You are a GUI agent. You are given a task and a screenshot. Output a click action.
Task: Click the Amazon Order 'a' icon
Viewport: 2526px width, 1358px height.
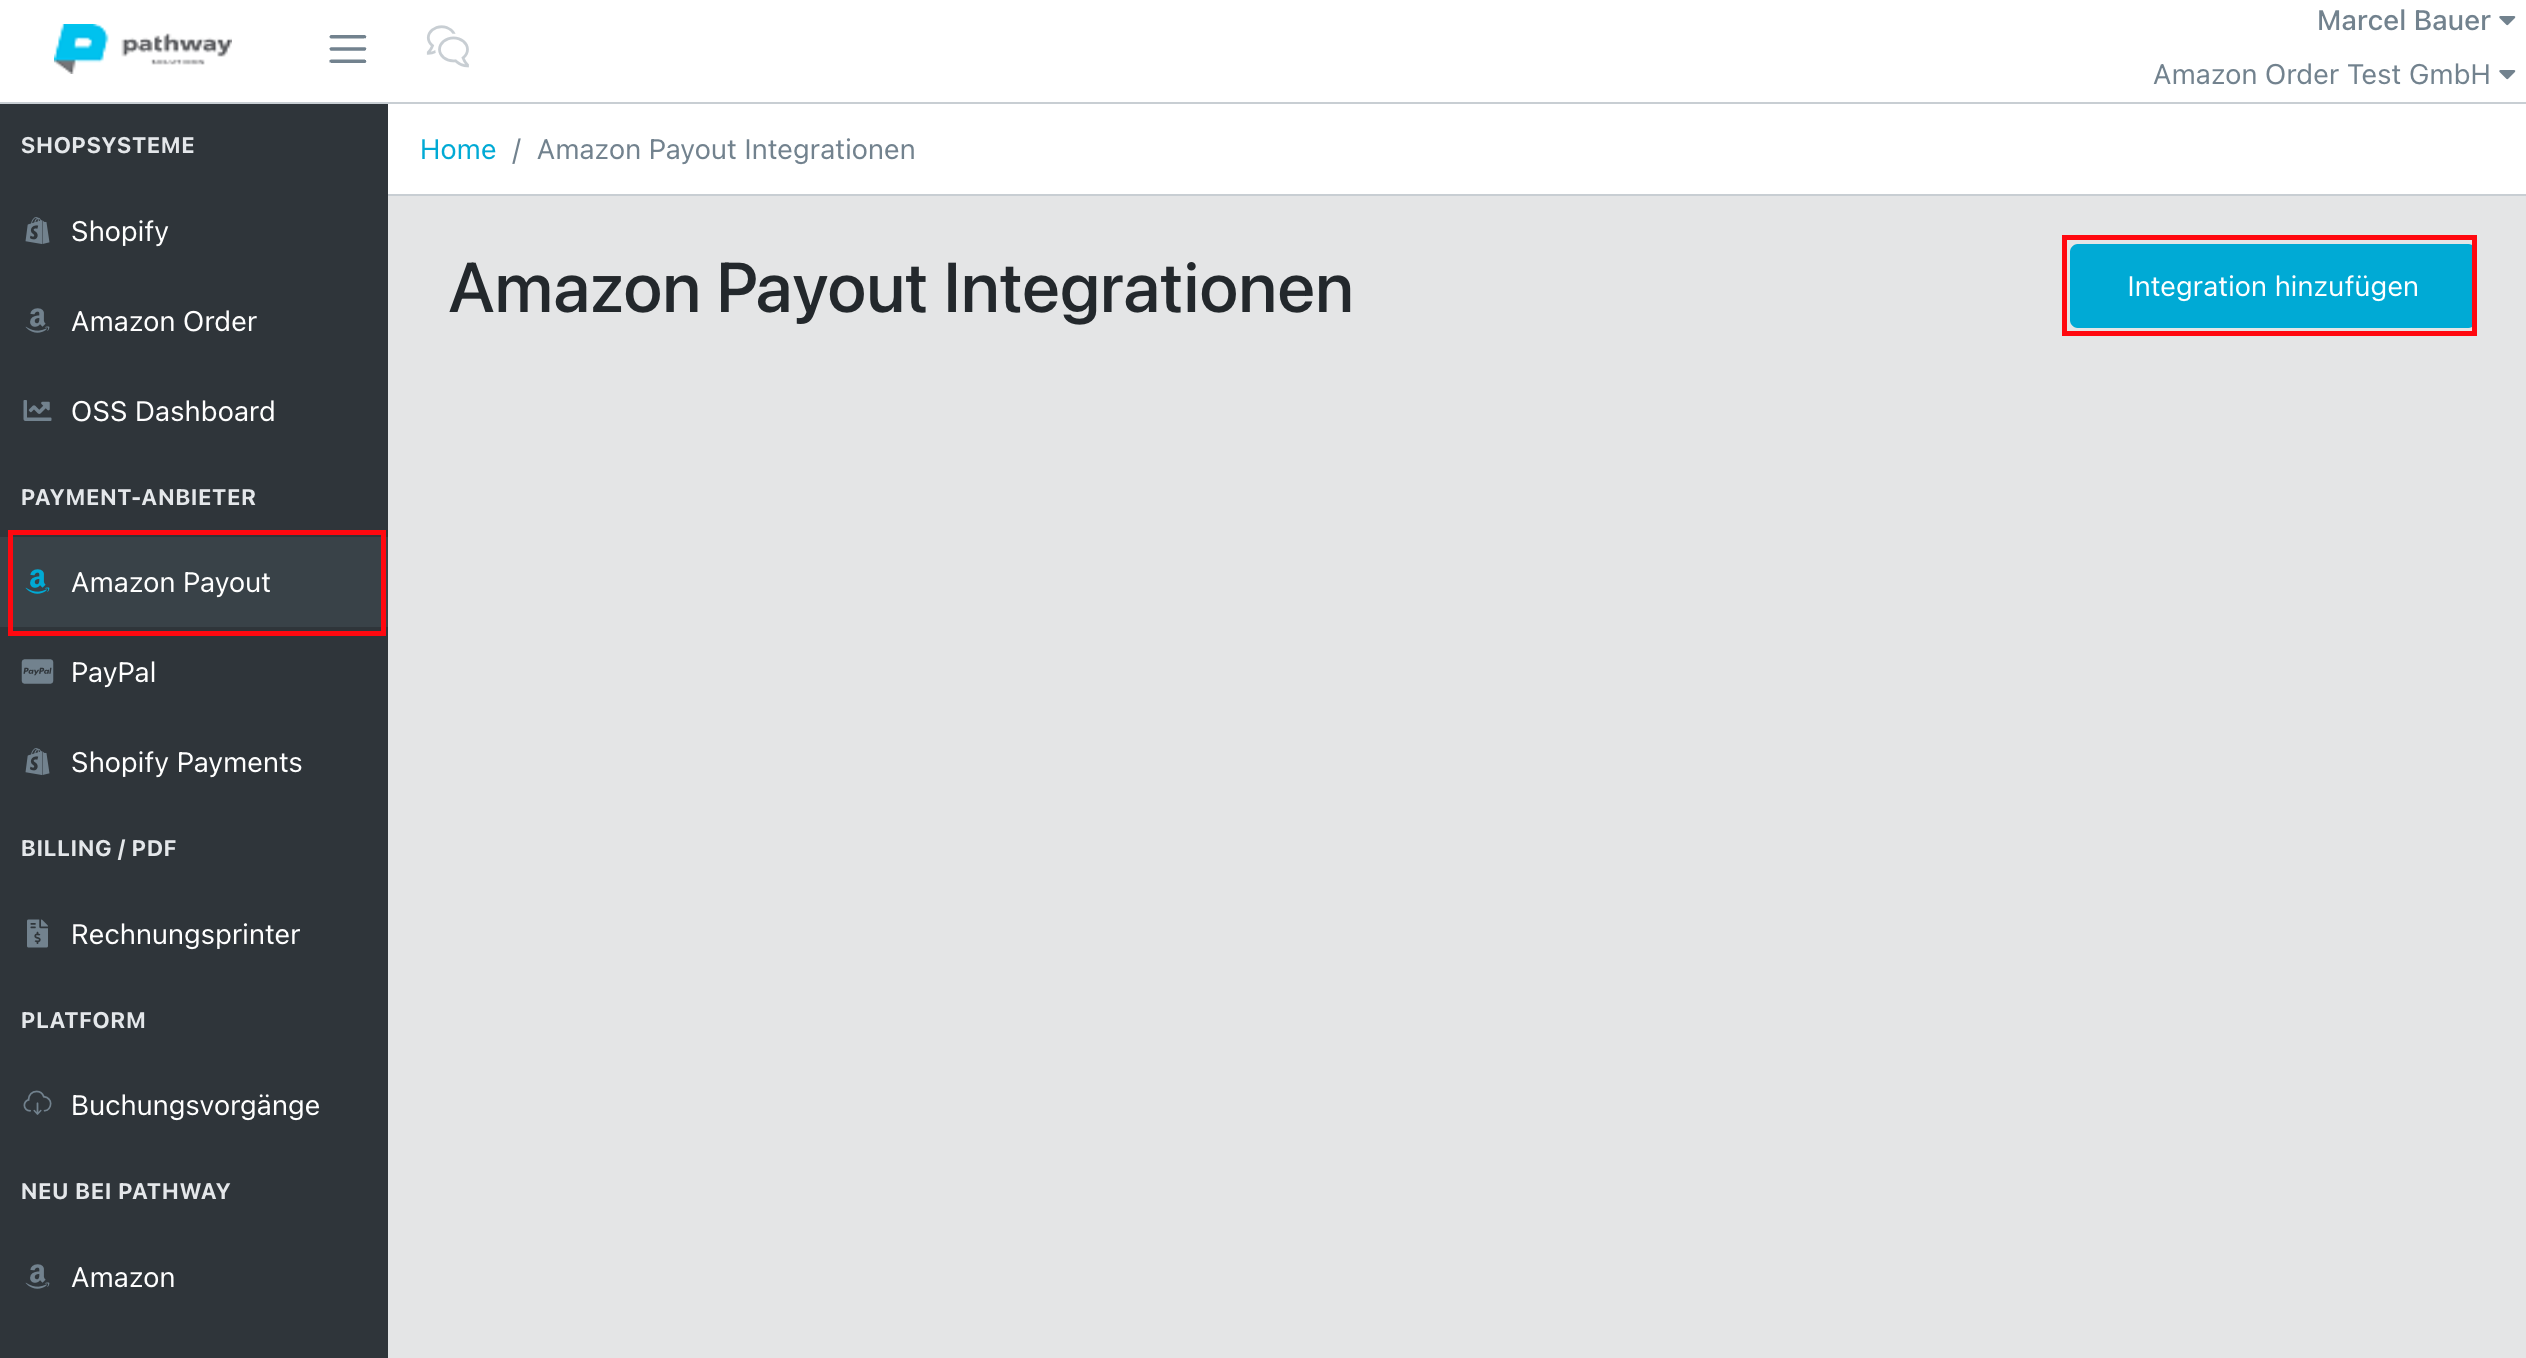[x=37, y=321]
